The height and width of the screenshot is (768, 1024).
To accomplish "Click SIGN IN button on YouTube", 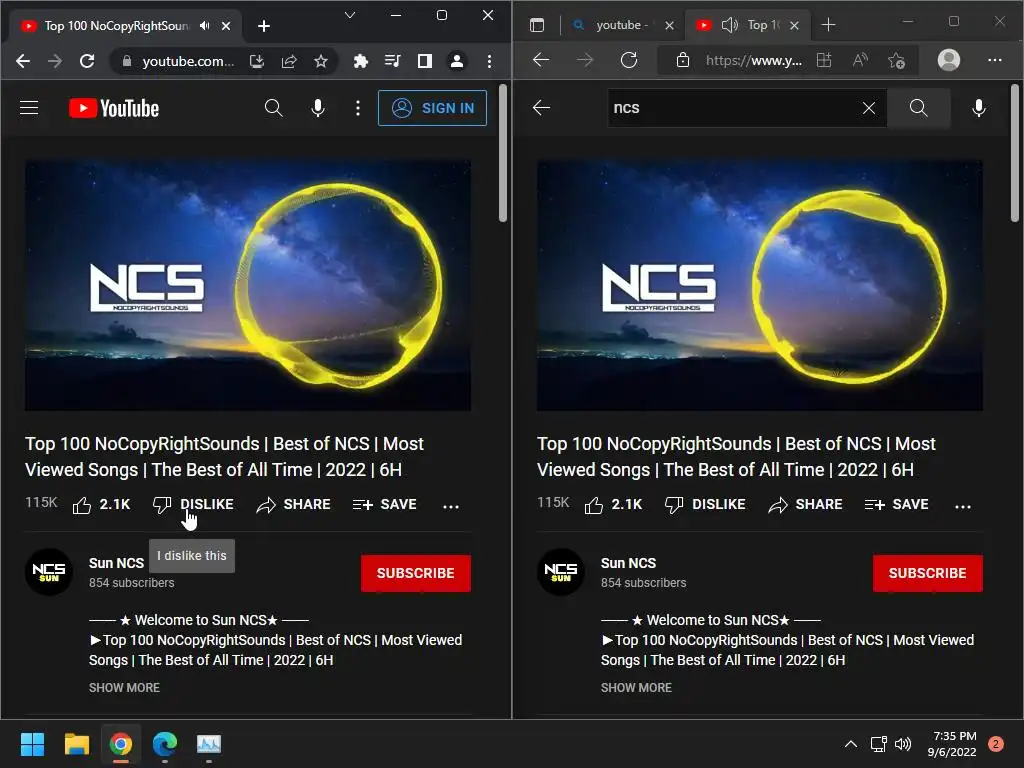I will 432,108.
